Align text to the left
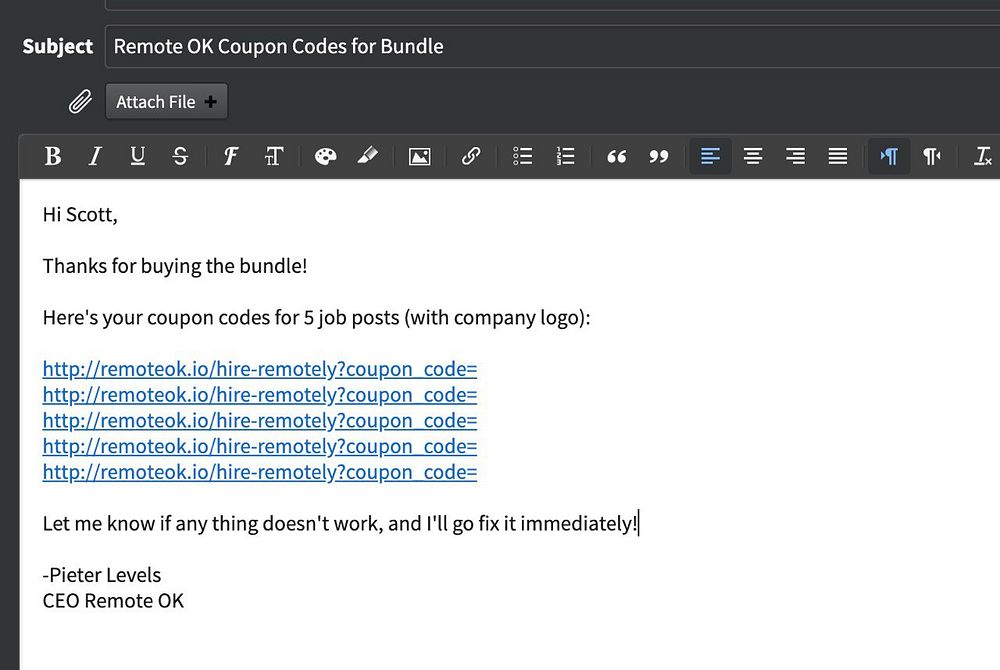 click(x=710, y=156)
